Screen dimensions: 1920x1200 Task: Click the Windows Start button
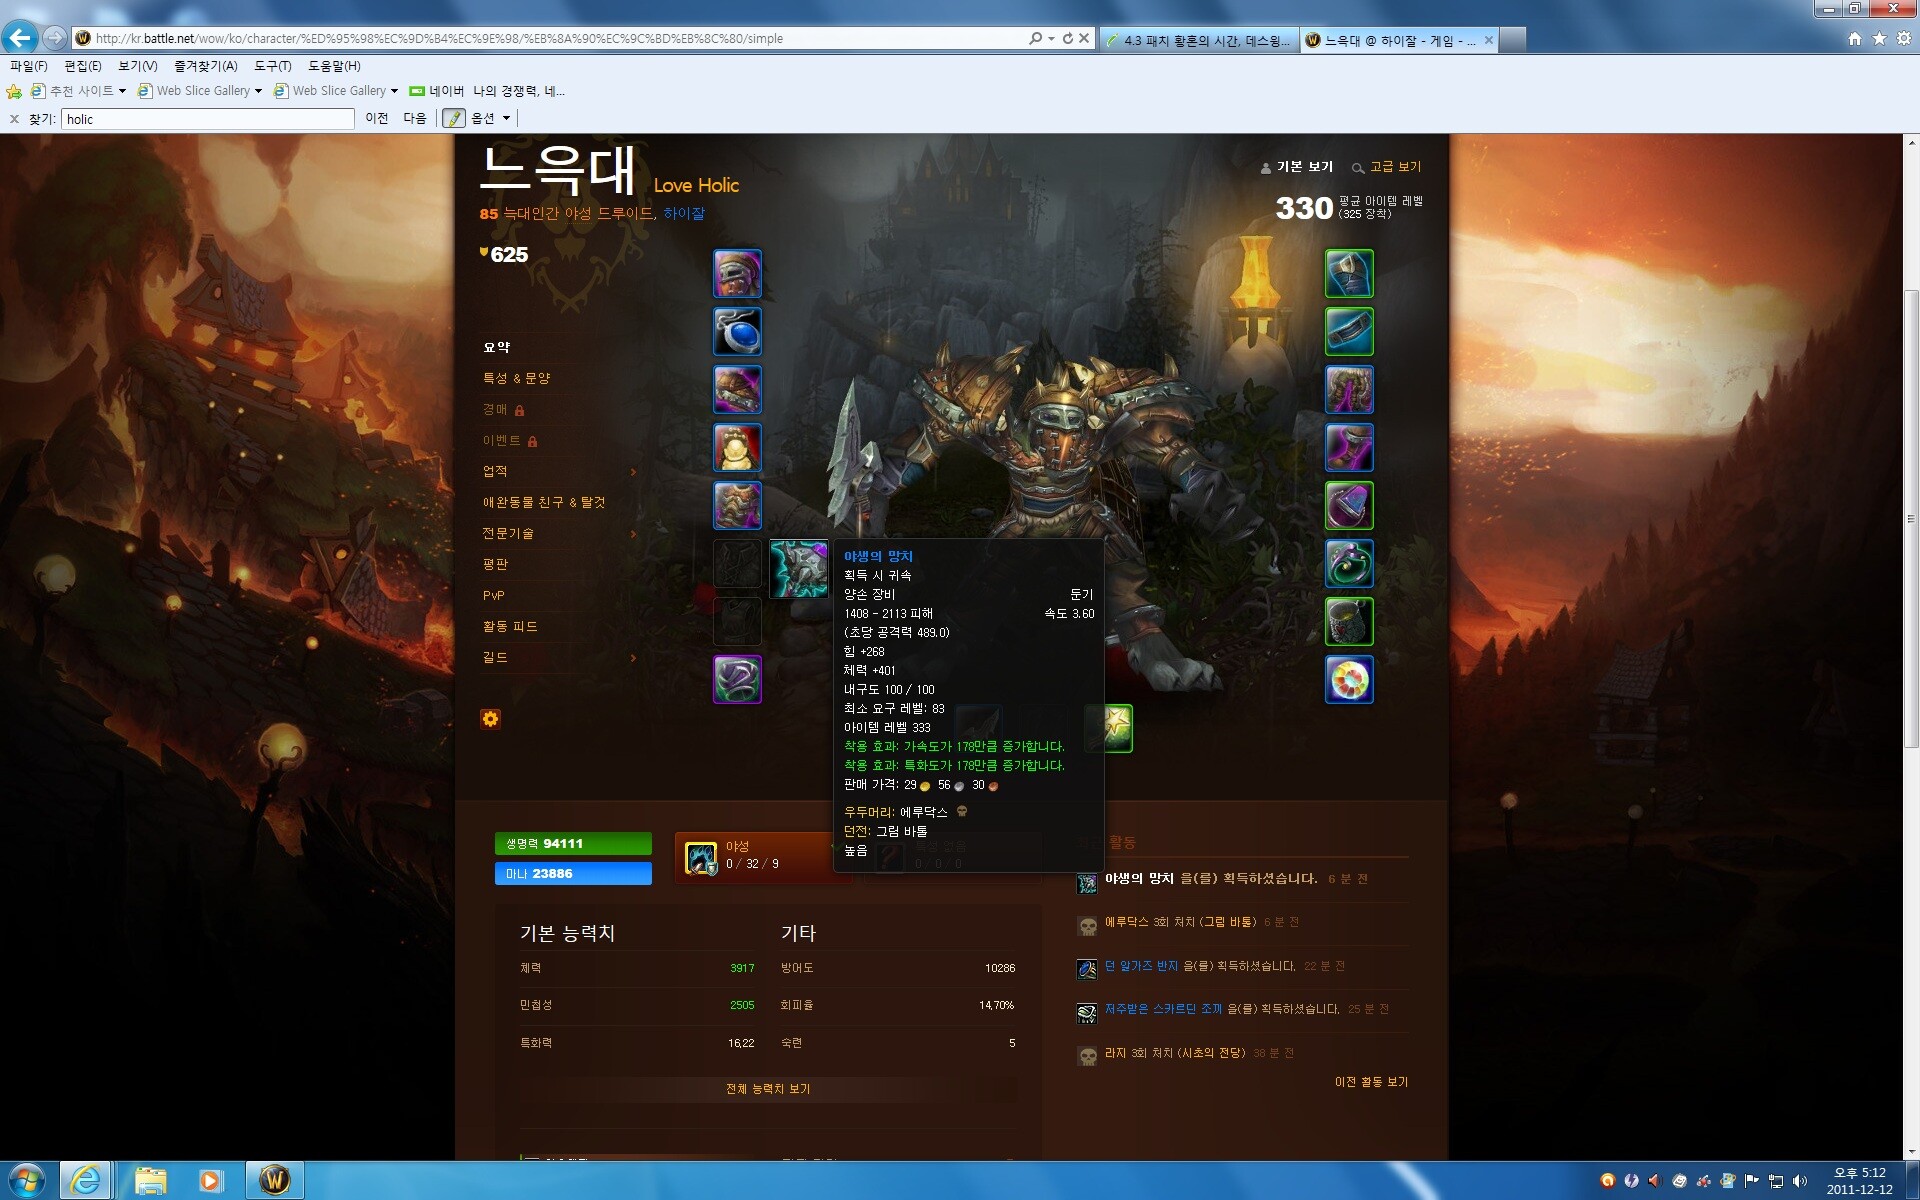pos(25,1180)
